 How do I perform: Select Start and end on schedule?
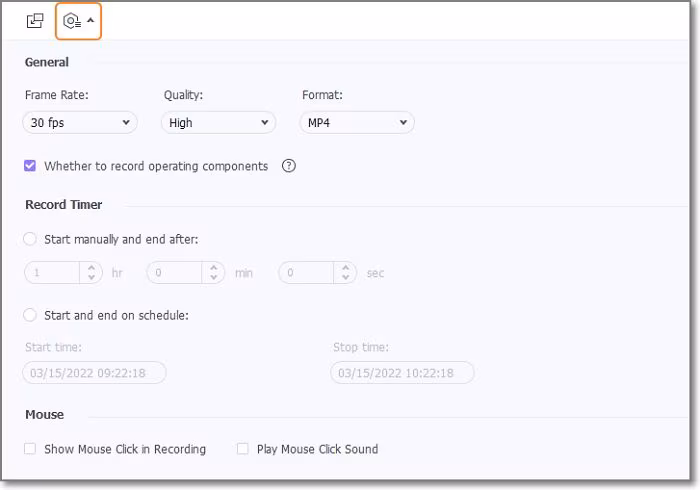coord(30,315)
